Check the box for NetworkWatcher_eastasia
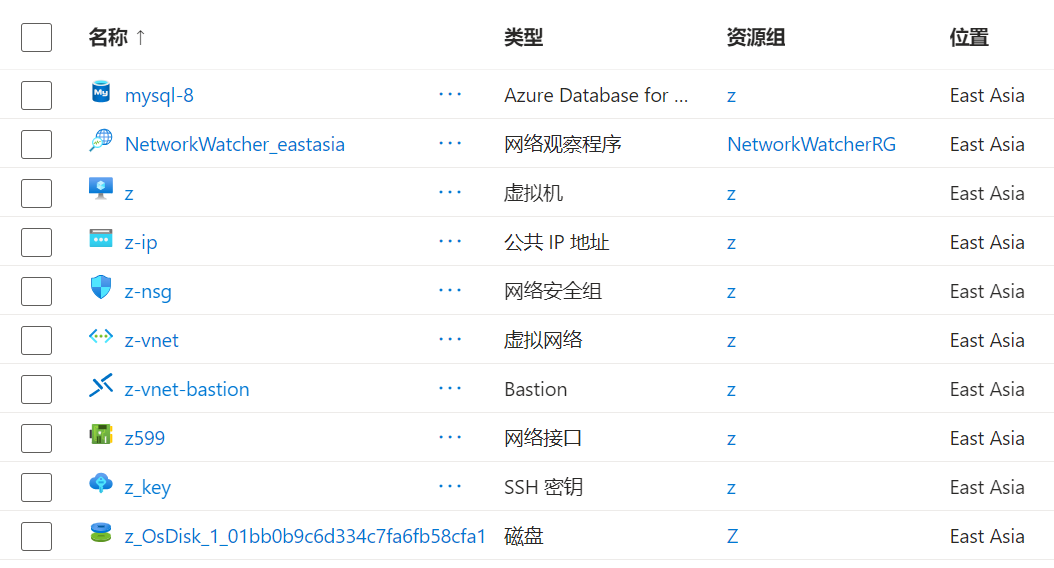Image resolution: width=1054 pixels, height=568 pixels. tap(36, 145)
